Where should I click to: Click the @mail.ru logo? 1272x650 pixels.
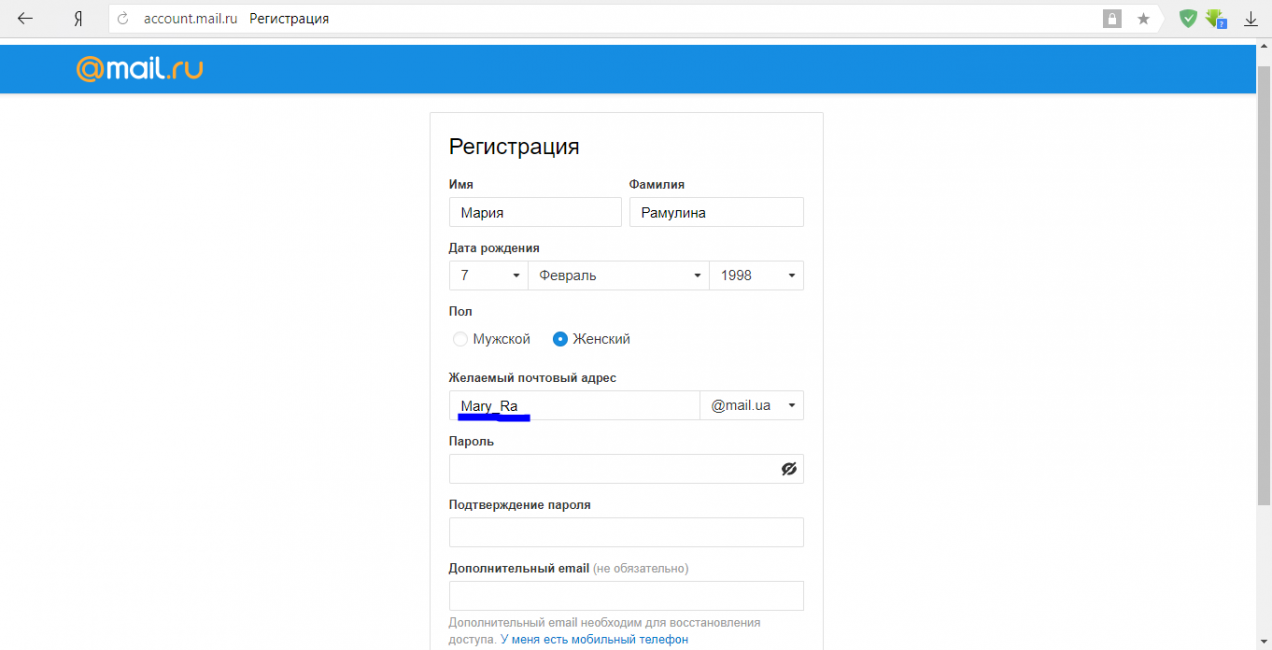140,69
